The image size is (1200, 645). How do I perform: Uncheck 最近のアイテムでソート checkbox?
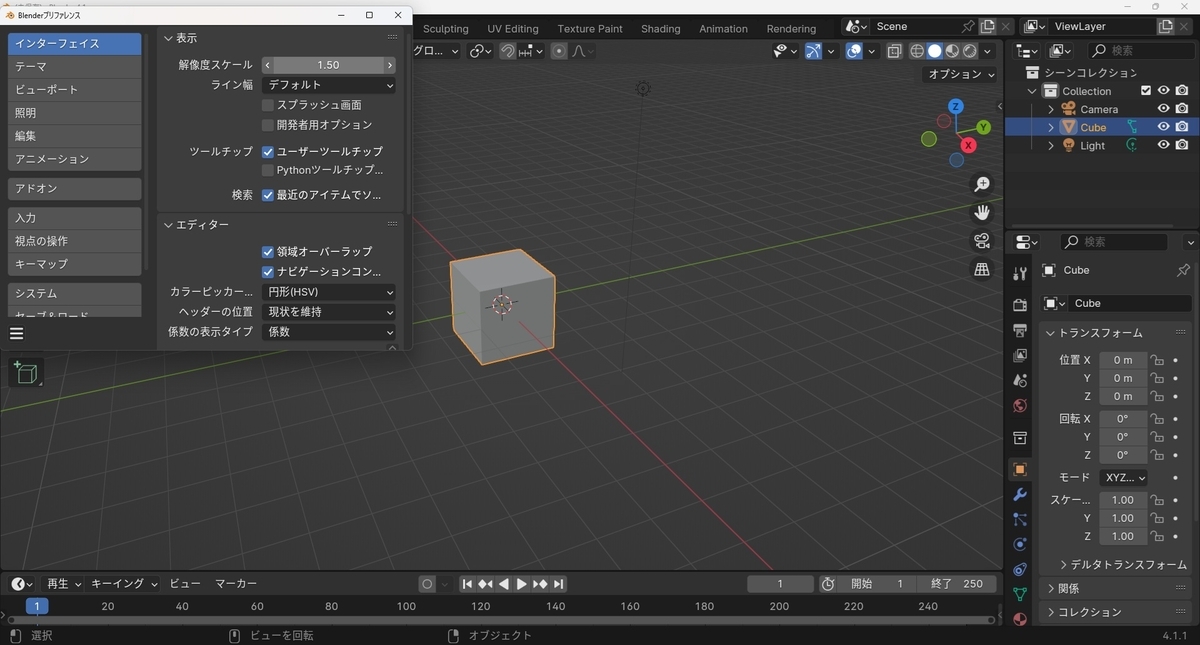[x=268, y=195]
